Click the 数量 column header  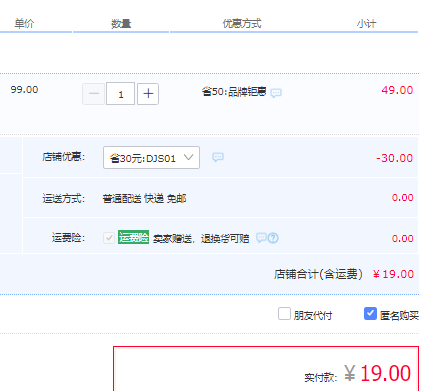pos(121,24)
